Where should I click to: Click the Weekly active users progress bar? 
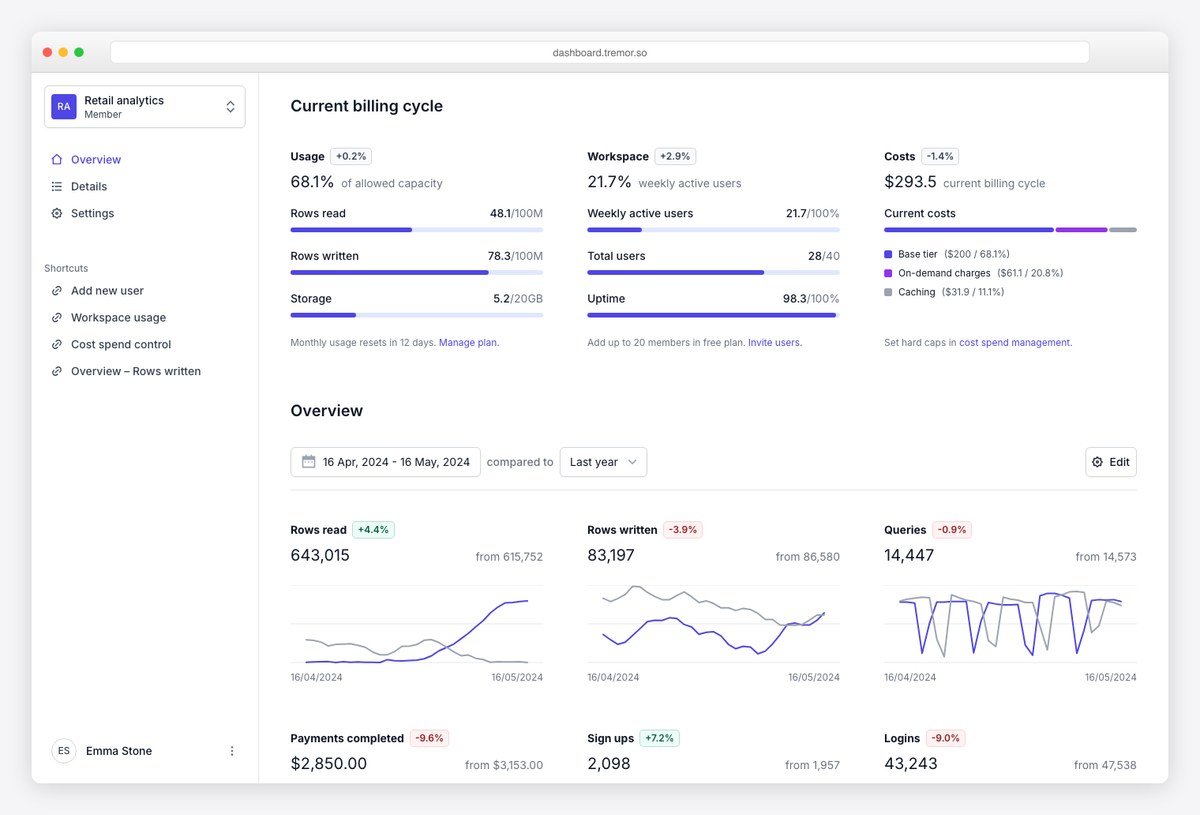tap(713, 230)
